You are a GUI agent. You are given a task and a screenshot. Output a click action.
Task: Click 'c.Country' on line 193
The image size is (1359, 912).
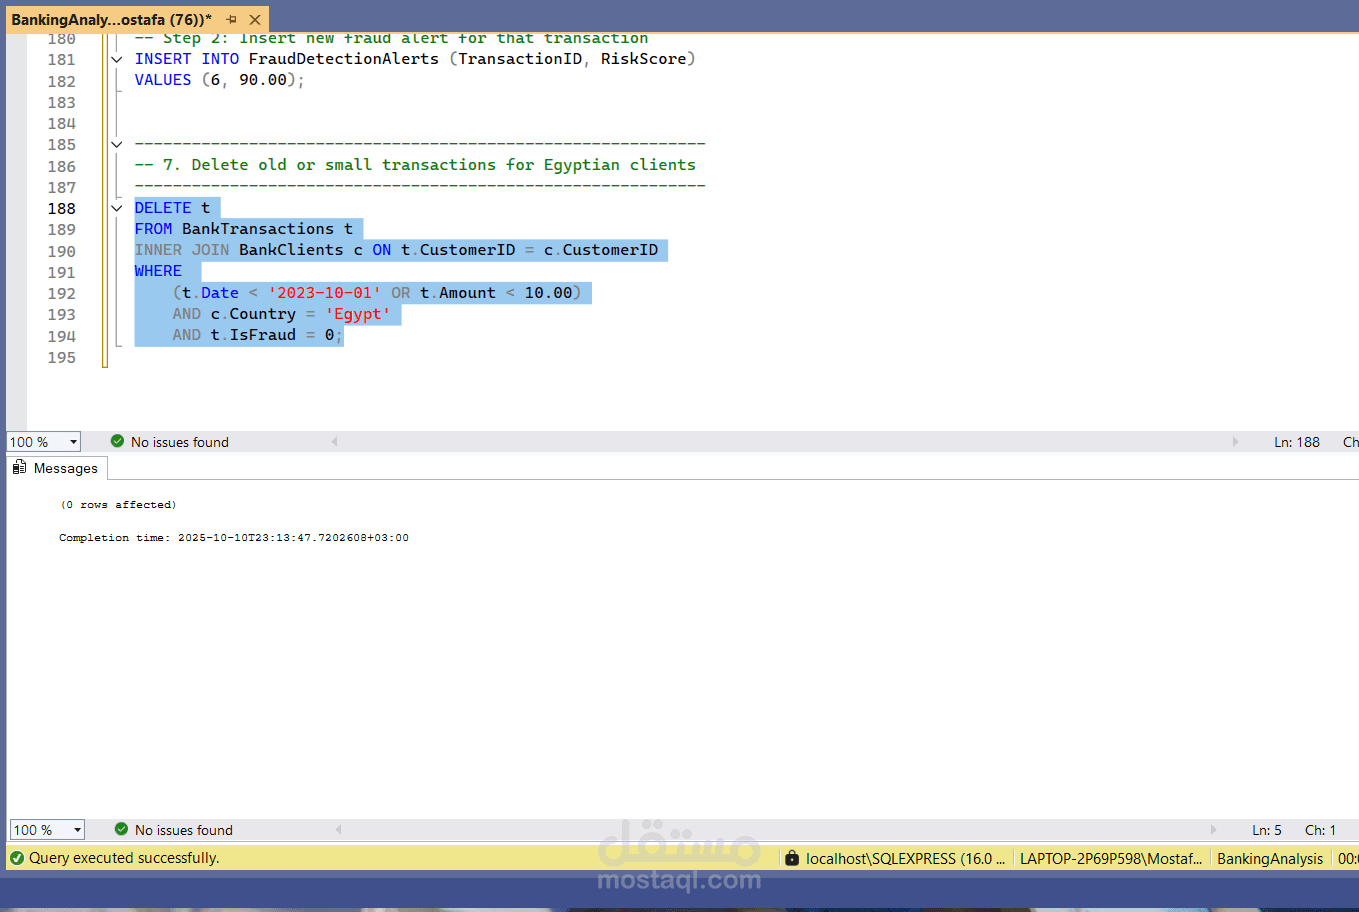click(x=253, y=314)
